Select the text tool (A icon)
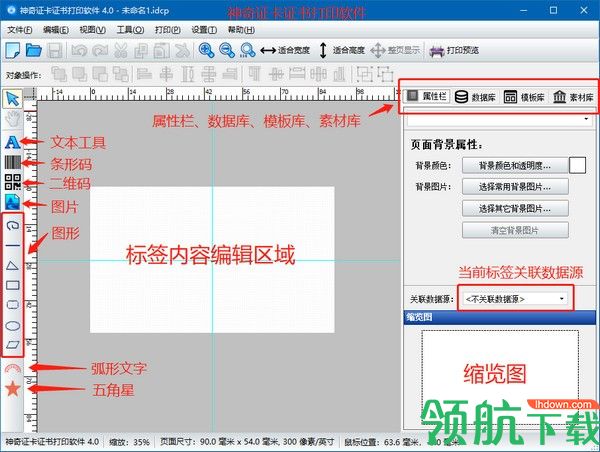This screenshot has height=452, width=600. point(12,142)
